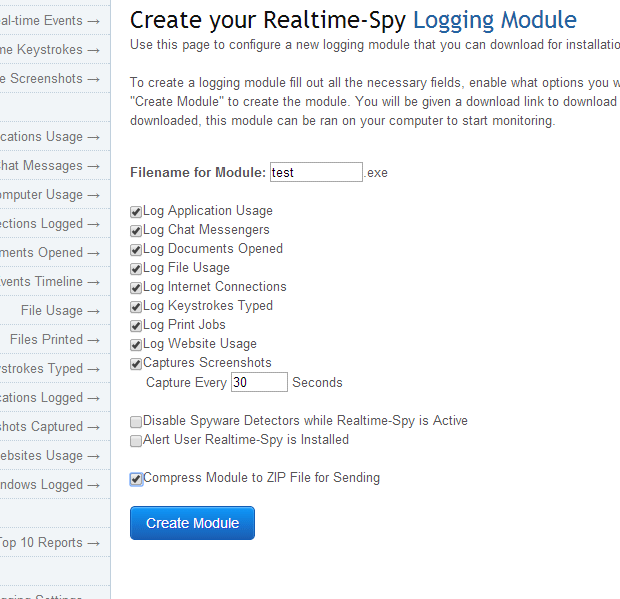Open Applications Usage sidebar link
This screenshot has height=599, width=620.
coord(50,137)
